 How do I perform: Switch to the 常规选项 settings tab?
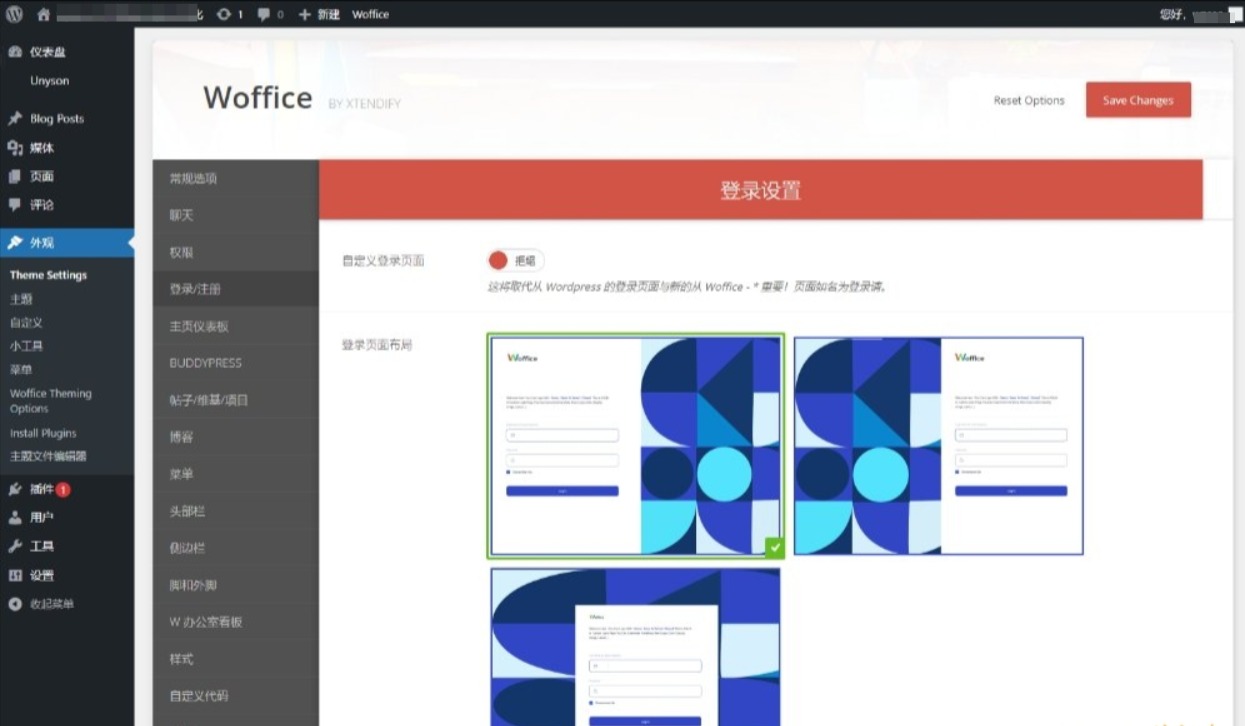(236, 178)
